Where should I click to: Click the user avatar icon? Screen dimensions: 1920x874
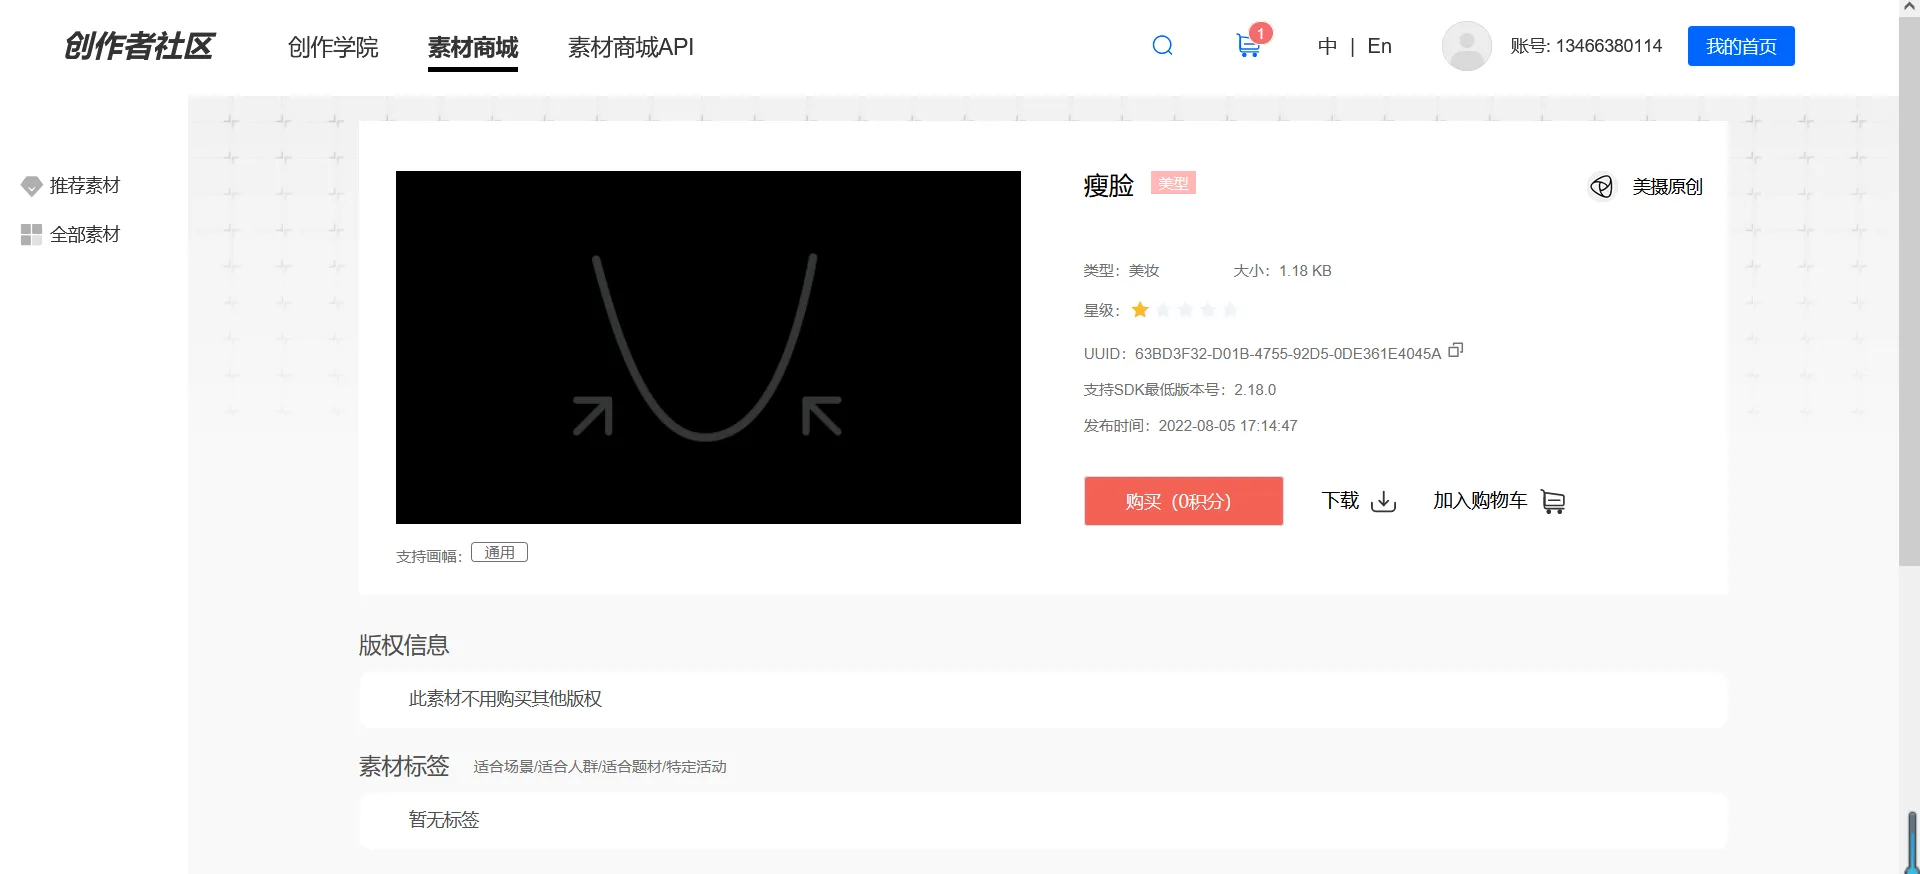tap(1466, 46)
